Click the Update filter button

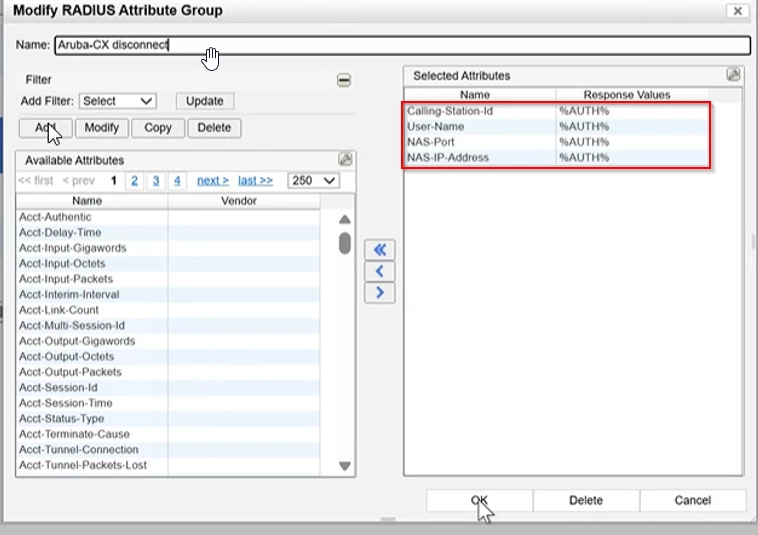tap(205, 101)
